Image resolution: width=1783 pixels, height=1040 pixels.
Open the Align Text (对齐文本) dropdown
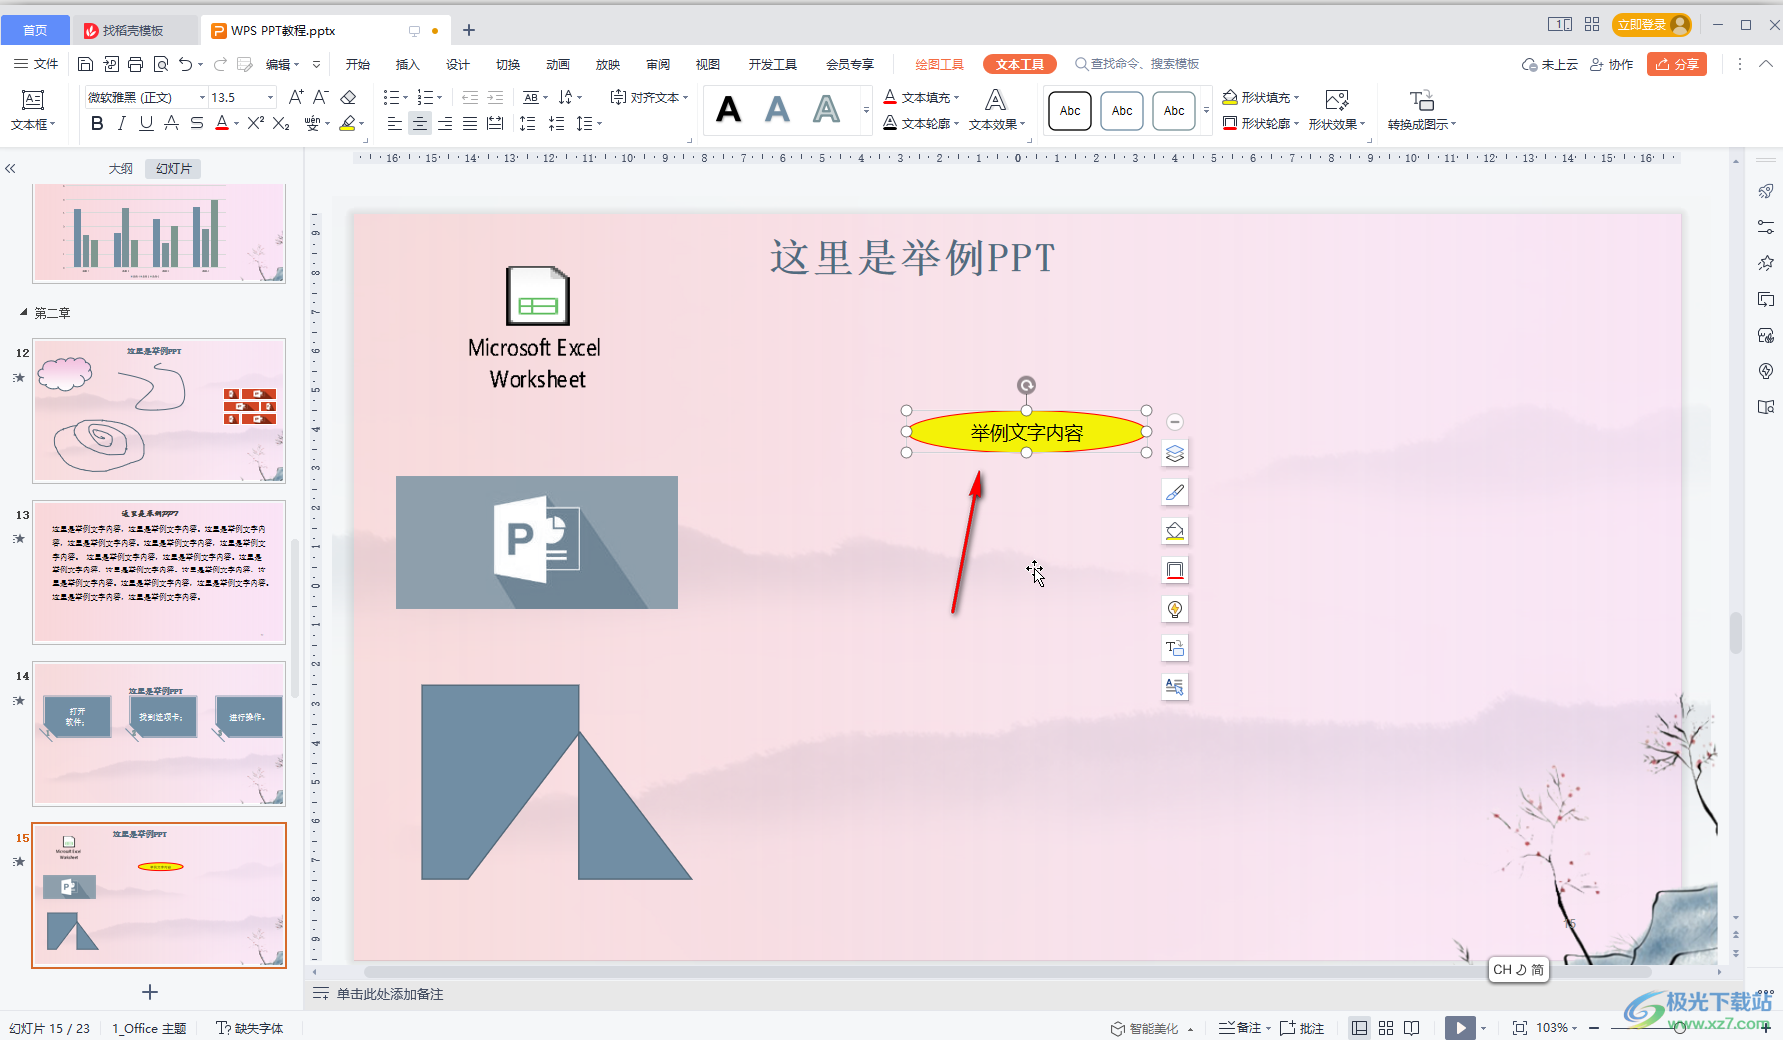(649, 97)
